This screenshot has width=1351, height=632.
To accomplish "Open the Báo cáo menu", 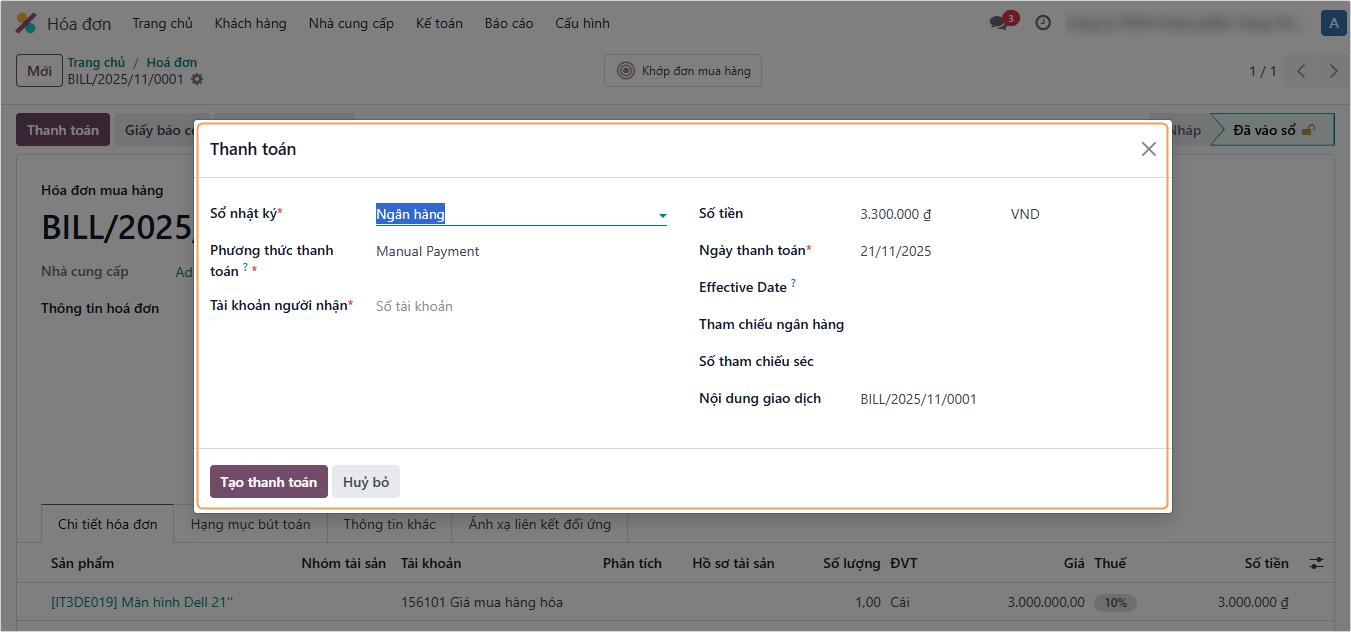I will [x=509, y=23].
